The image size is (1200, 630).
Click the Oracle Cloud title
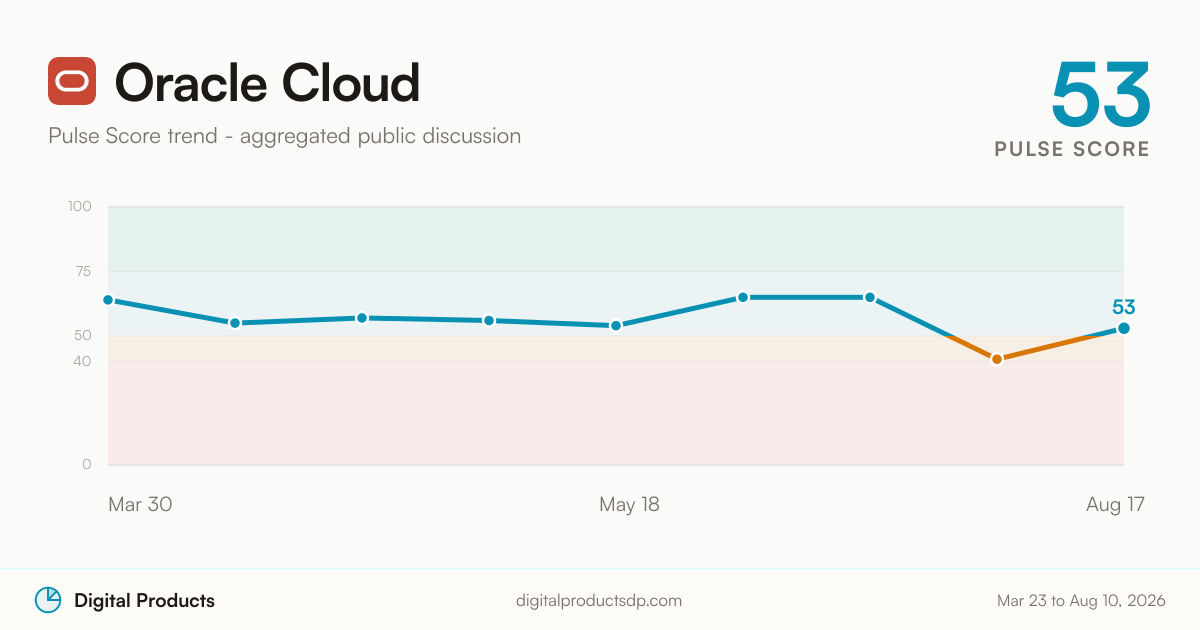[x=268, y=82]
